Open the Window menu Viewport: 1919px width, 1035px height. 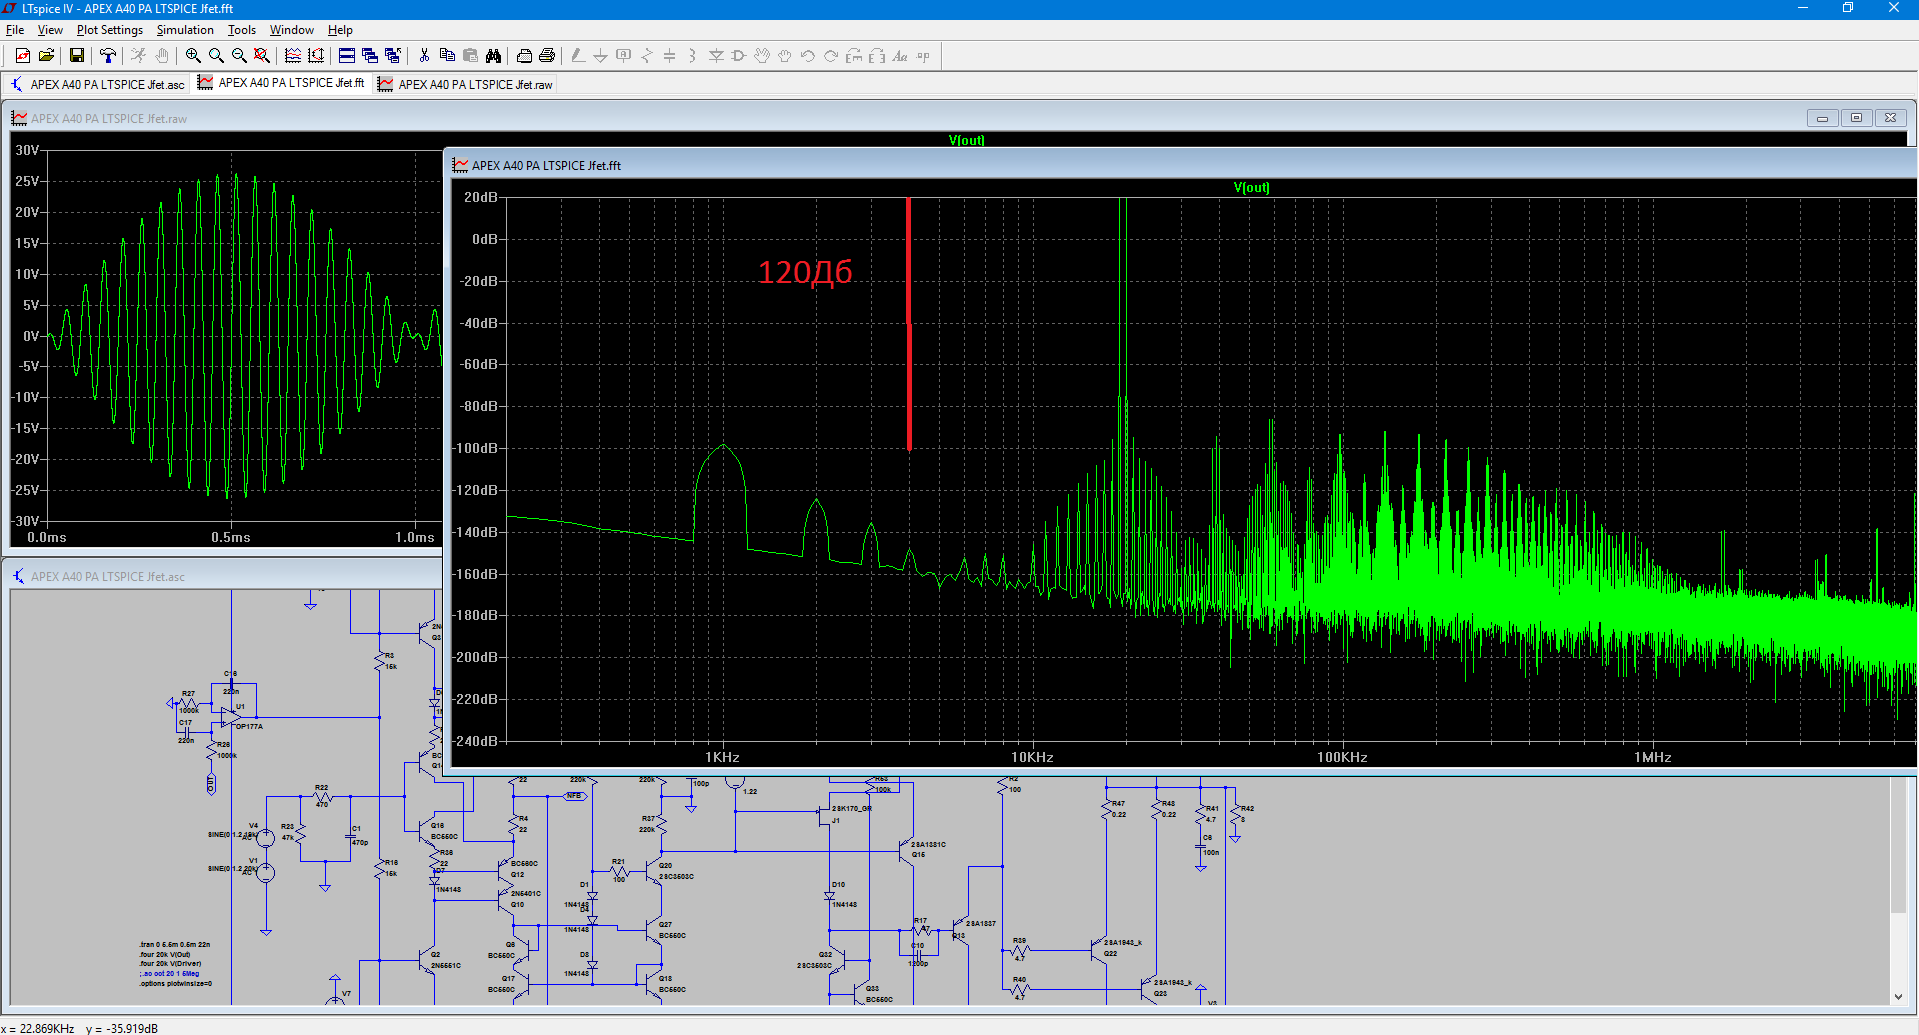tap(292, 30)
